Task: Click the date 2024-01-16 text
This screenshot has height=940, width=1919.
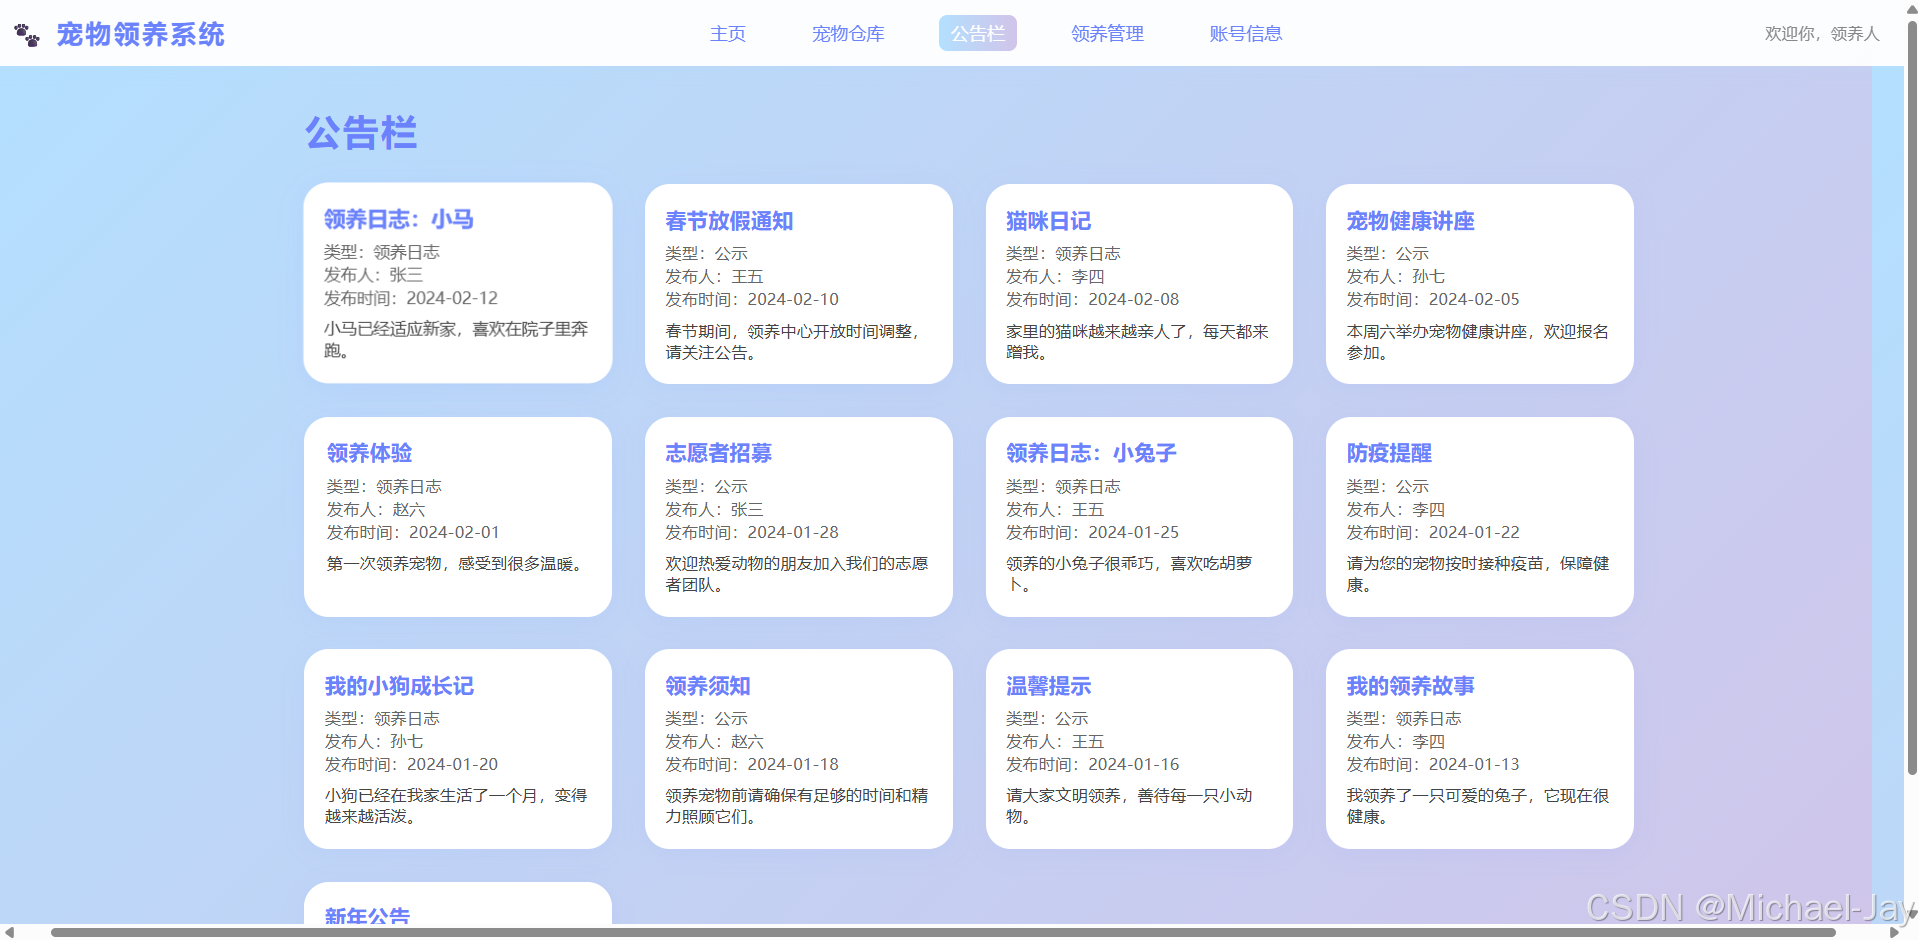Action: pos(1133,764)
